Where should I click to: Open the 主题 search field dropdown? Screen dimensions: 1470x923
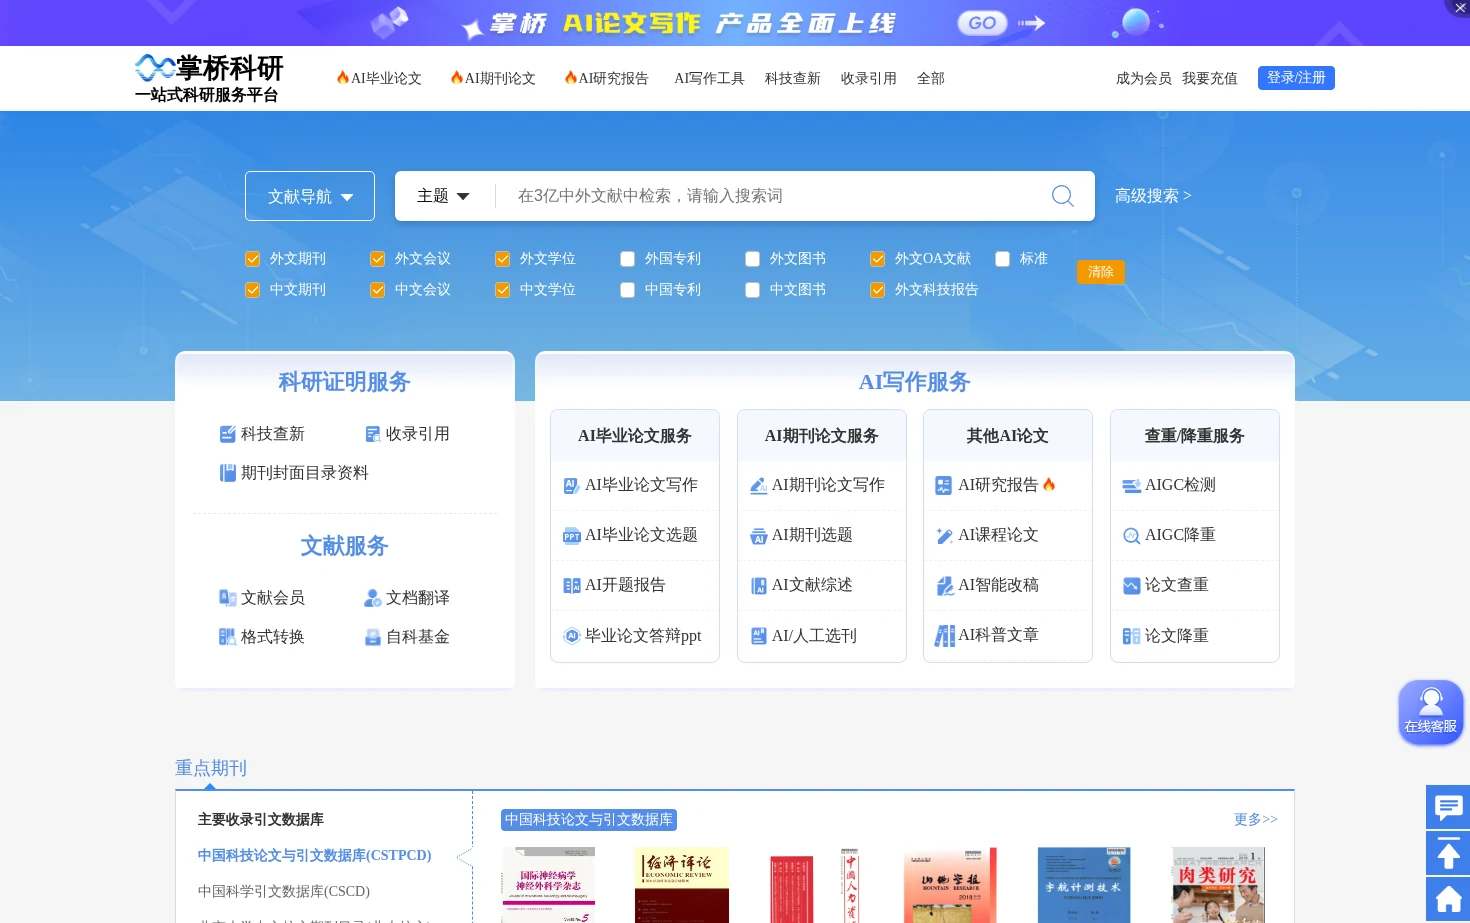[443, 196]
